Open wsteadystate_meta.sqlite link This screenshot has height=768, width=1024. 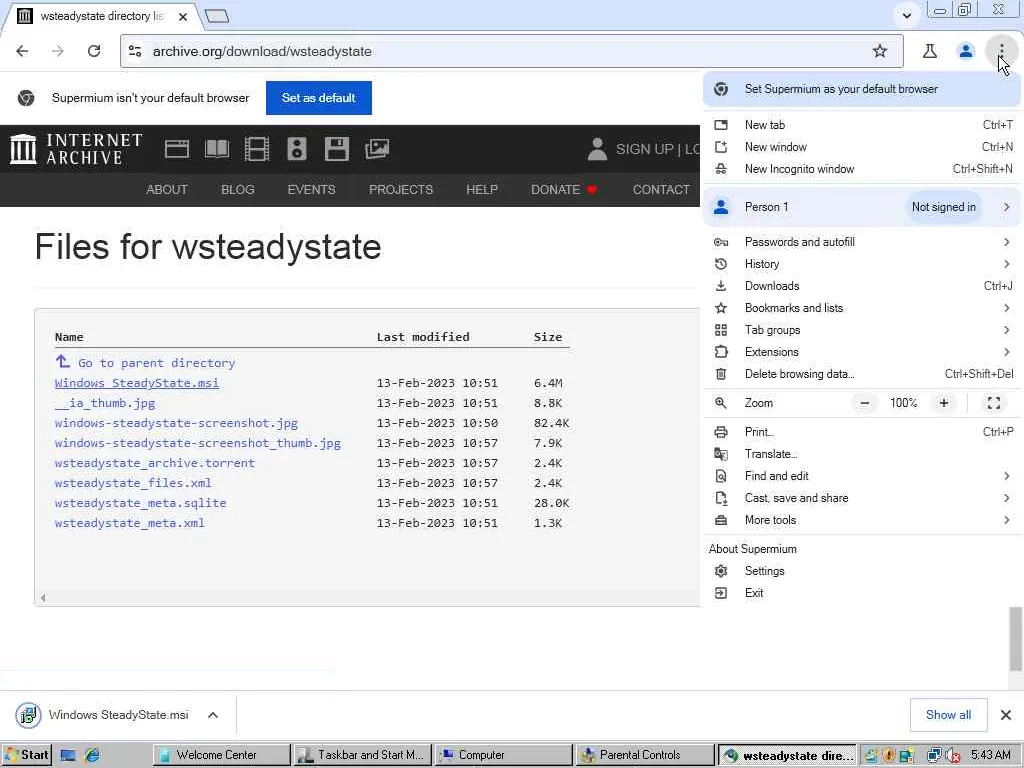click(x=140, y=503)
